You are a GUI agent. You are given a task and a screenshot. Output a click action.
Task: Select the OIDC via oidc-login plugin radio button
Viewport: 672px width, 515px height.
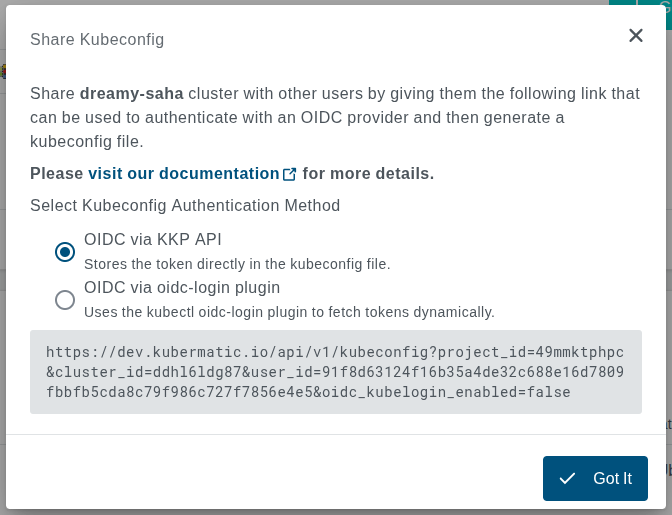pos(65,299)
